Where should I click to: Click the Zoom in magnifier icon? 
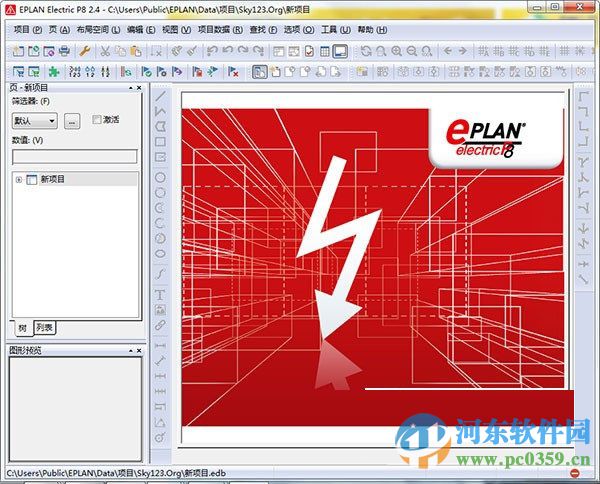pos(396,51)
